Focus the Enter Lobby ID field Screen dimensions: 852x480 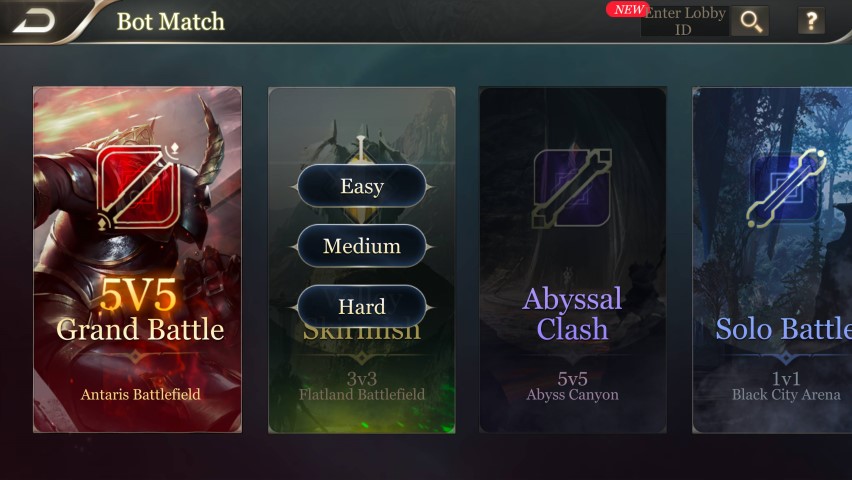[685, 21]
